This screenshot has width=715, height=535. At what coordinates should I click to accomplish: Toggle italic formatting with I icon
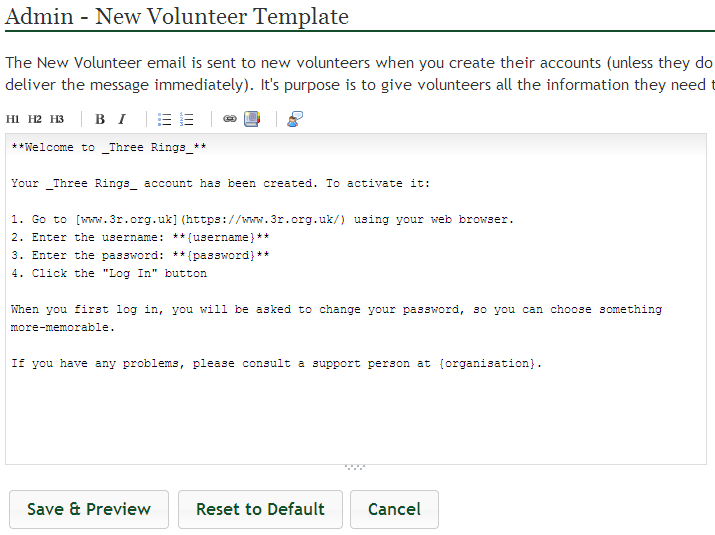[122, 119]
